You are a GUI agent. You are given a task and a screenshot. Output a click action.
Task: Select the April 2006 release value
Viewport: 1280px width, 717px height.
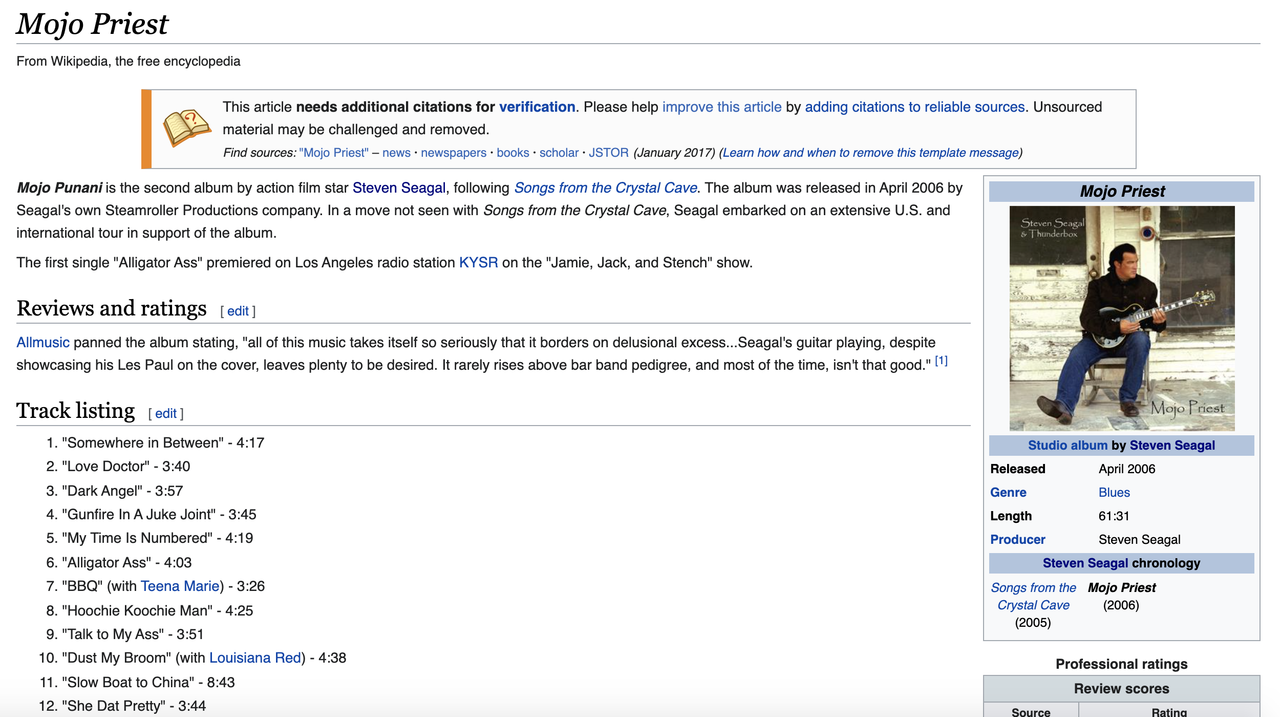pos(1127,469)
